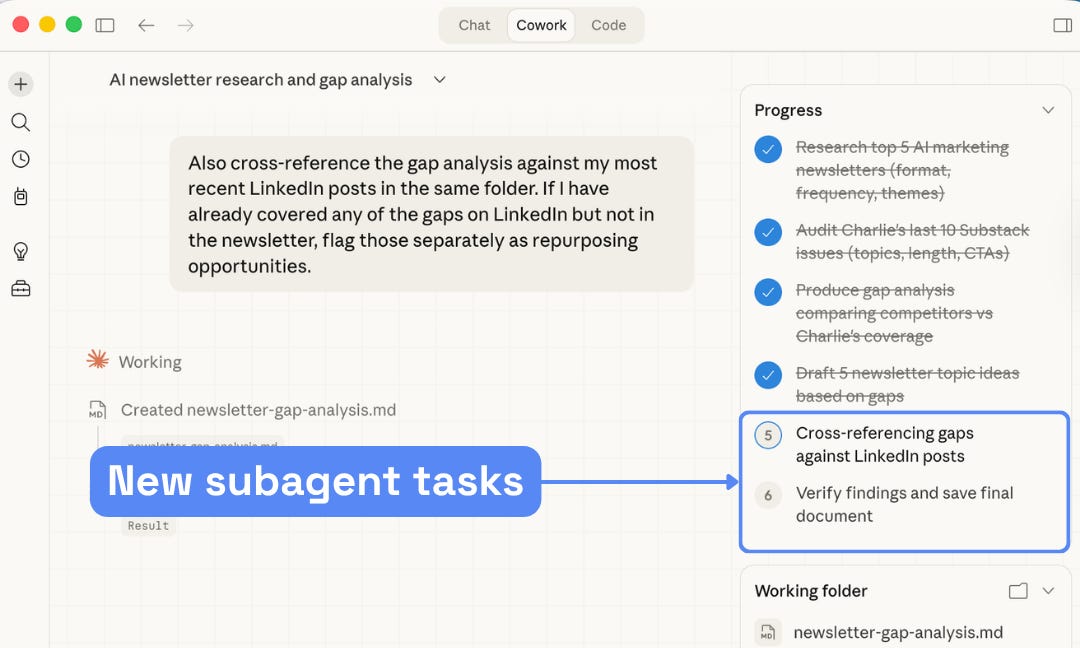Toggle the right side panel icon
The height and width of the screenshot is (648, 1080).
click(x=1062, y=25)
